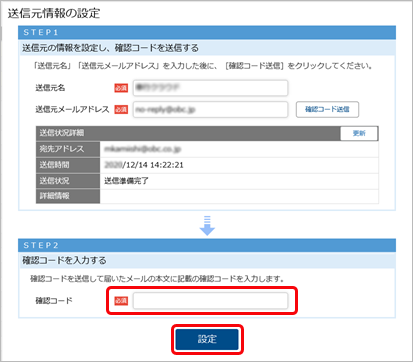Screen dimensions: 413x362
Task: Click the 送信準備完了 status text
Action: 126,181
